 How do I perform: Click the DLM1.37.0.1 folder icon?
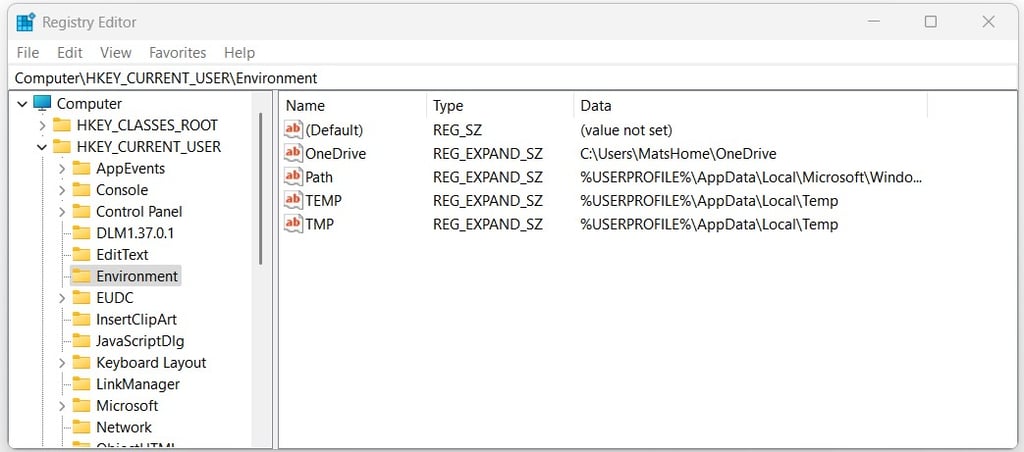[81, 233]
